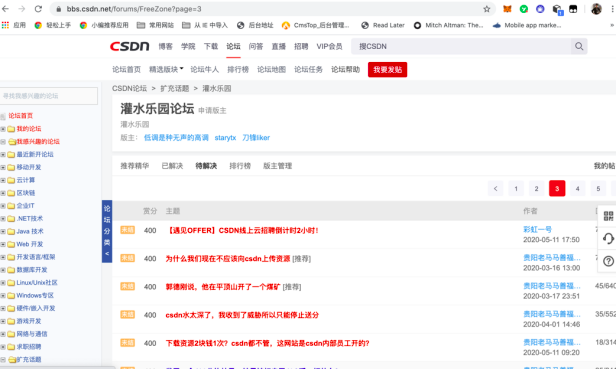Viewport: 616px width, 370px height.
Task: Open post 郭德刚说，他在平顶山开了一个煤矿
Action: (x=223, y=287)
